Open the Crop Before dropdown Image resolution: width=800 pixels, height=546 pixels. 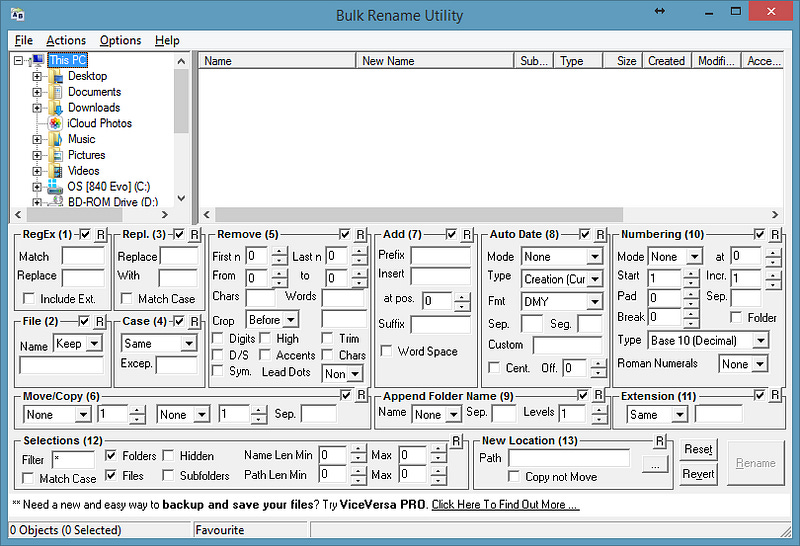click(291, 320)
